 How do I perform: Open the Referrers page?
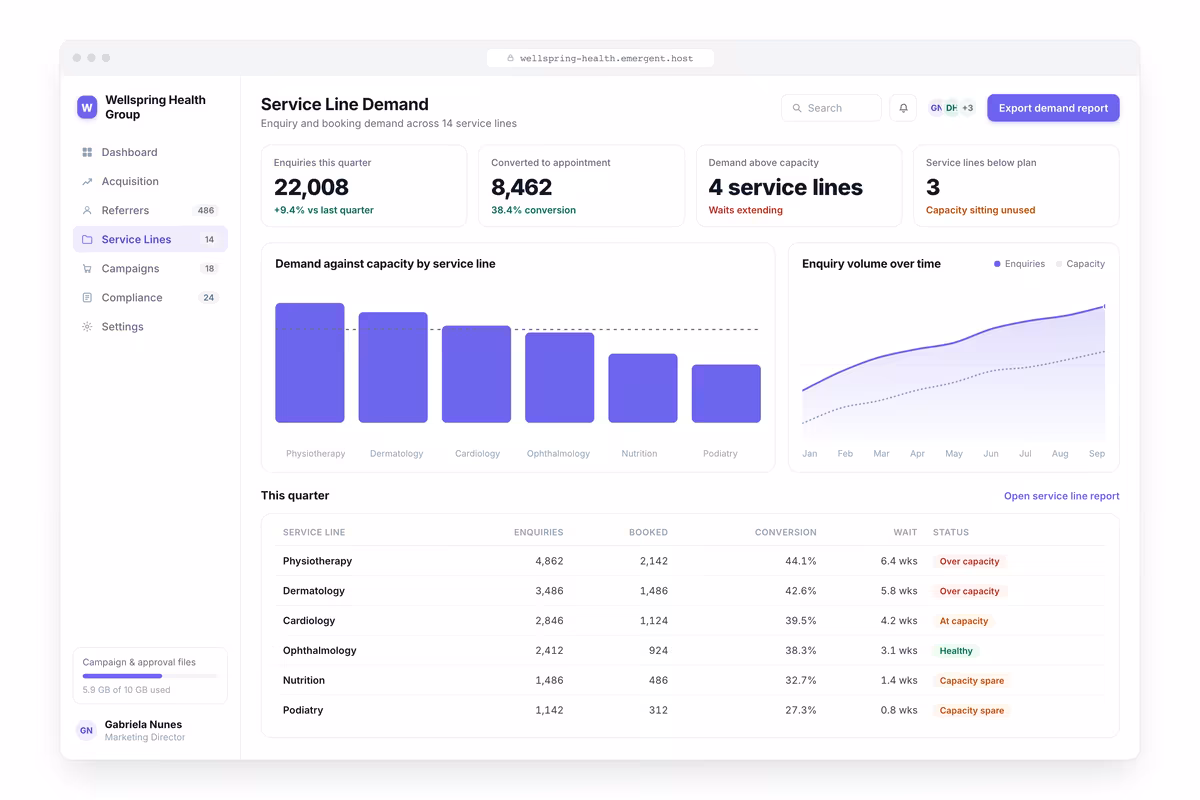tap(150, 210)
